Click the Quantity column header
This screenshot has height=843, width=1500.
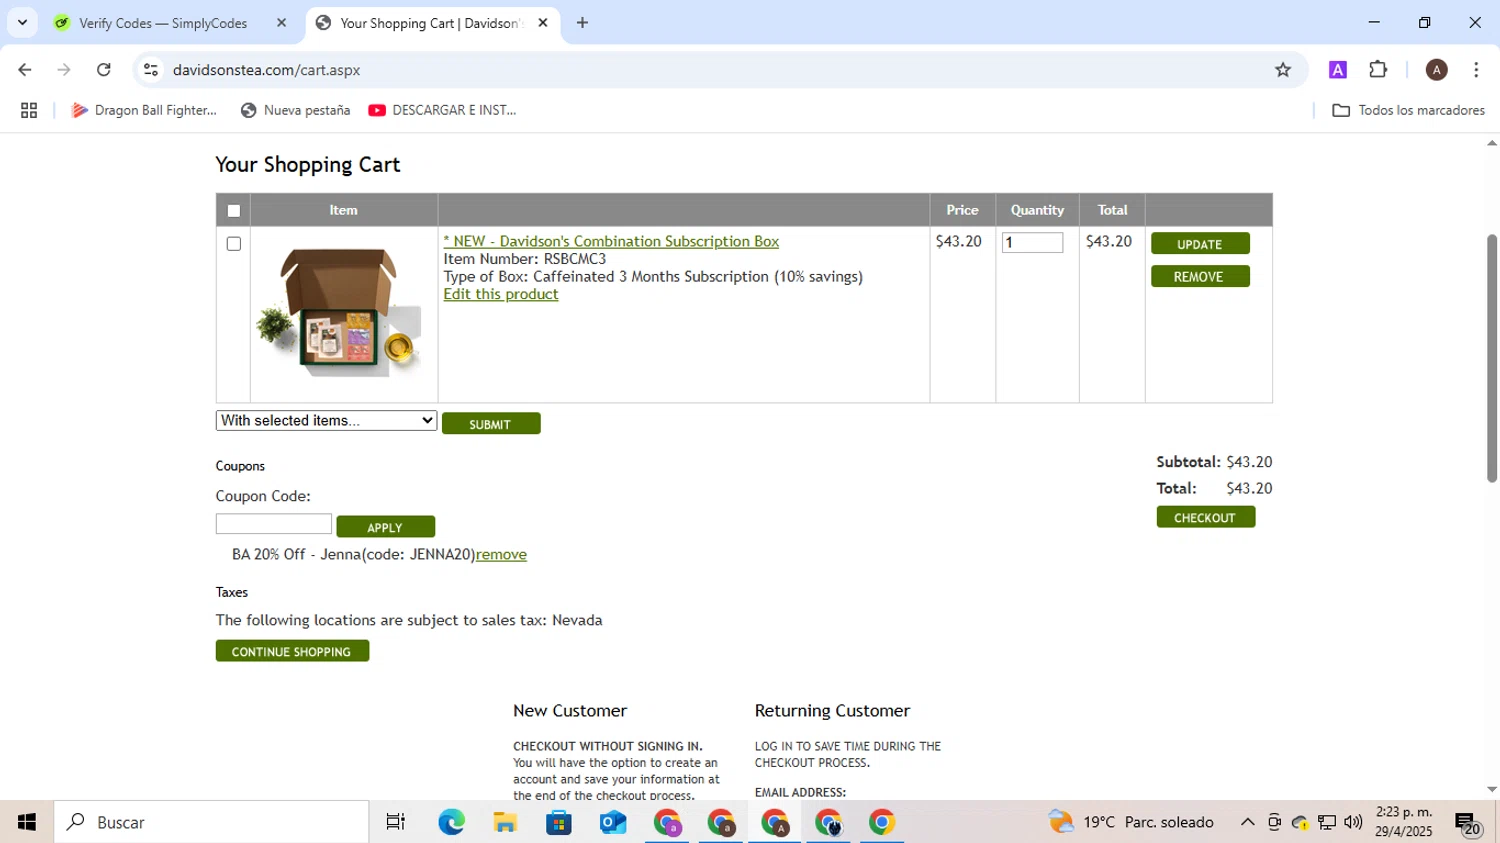(x=1037, y=210)
